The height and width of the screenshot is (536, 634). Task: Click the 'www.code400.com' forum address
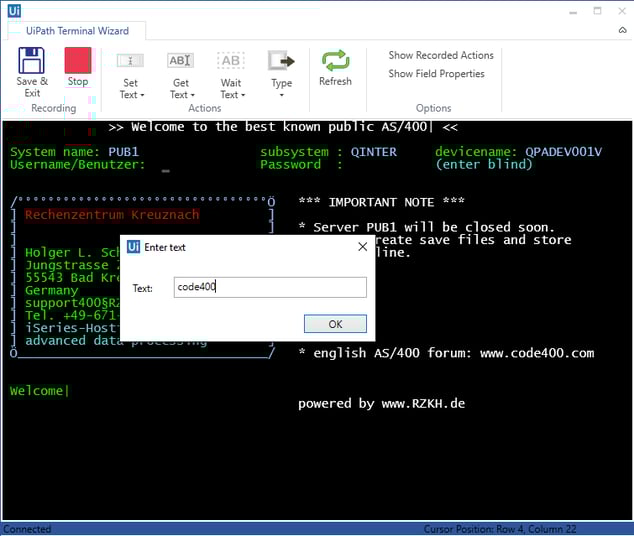tap(537, 353)
